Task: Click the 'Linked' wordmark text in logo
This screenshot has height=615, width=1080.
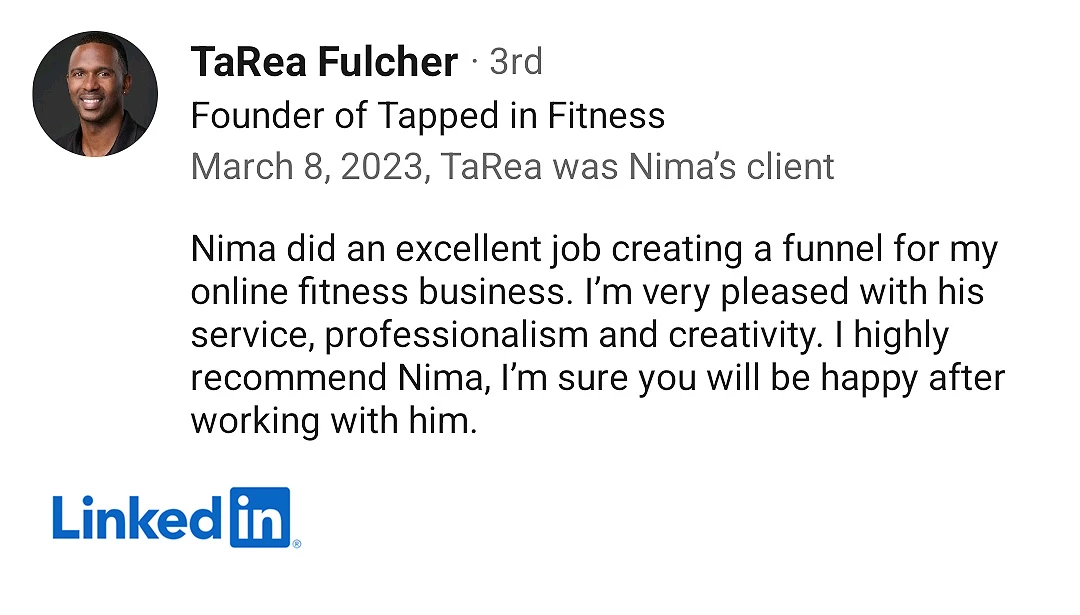Action: [x=138, y=517]
